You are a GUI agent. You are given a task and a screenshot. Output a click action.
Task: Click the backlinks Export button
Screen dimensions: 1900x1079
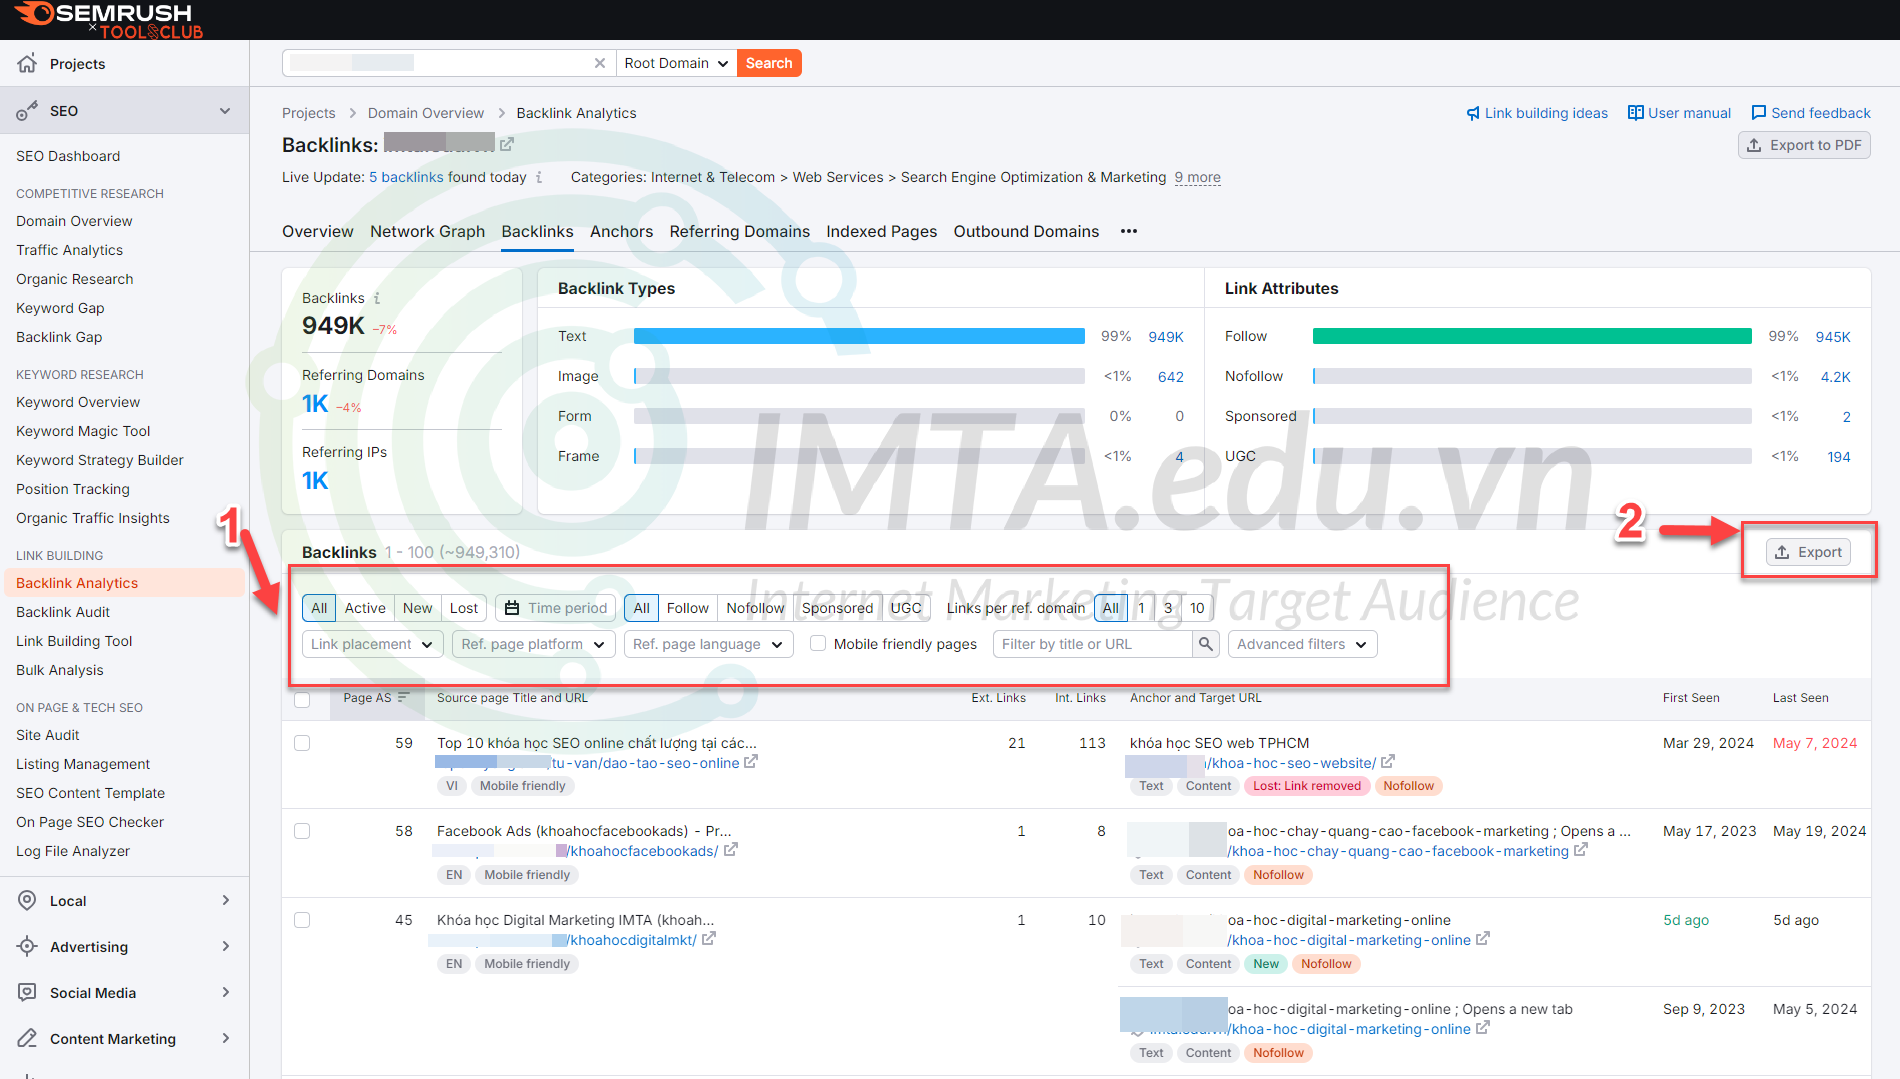click(x=1808, y=552)
